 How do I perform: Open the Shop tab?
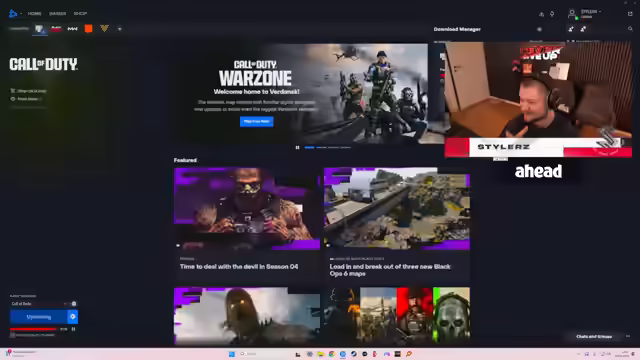point(80,13)
